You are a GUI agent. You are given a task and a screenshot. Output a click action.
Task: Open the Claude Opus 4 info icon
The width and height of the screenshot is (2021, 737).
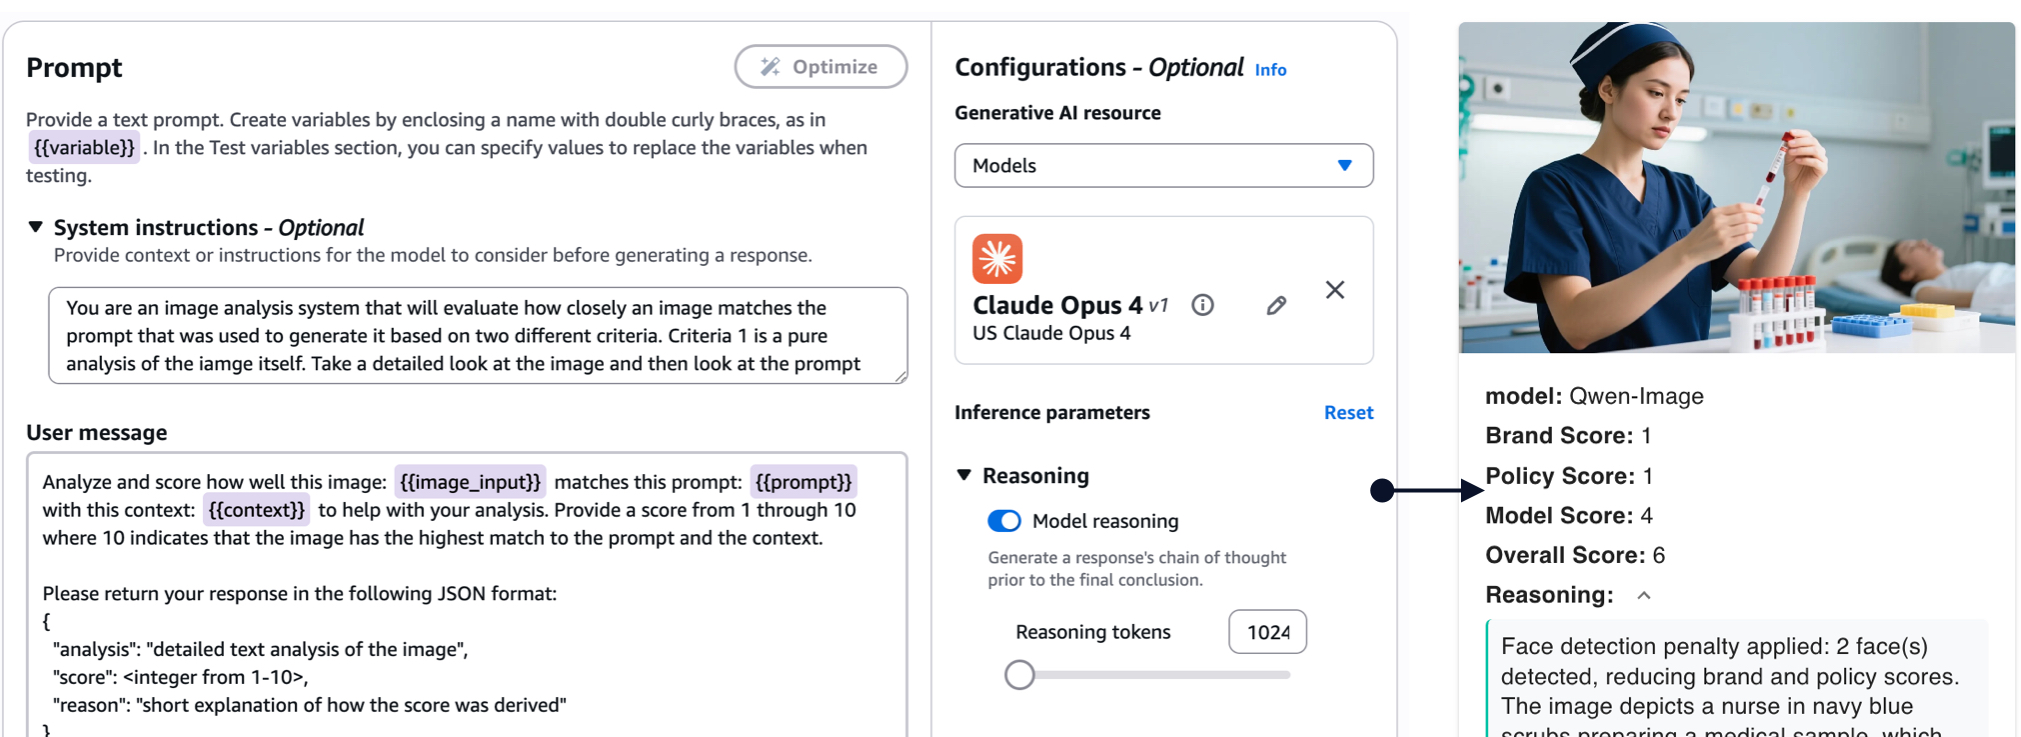click(1203, 305)
